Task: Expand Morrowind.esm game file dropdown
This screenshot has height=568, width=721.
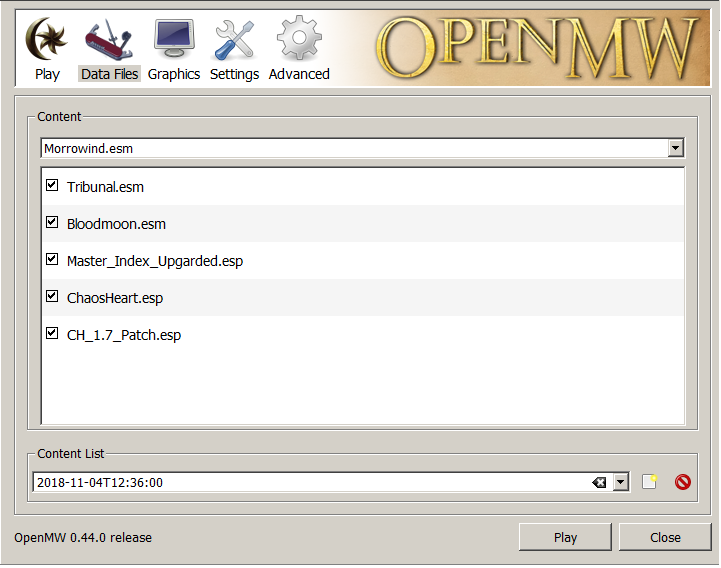Action: click(675, 148)
